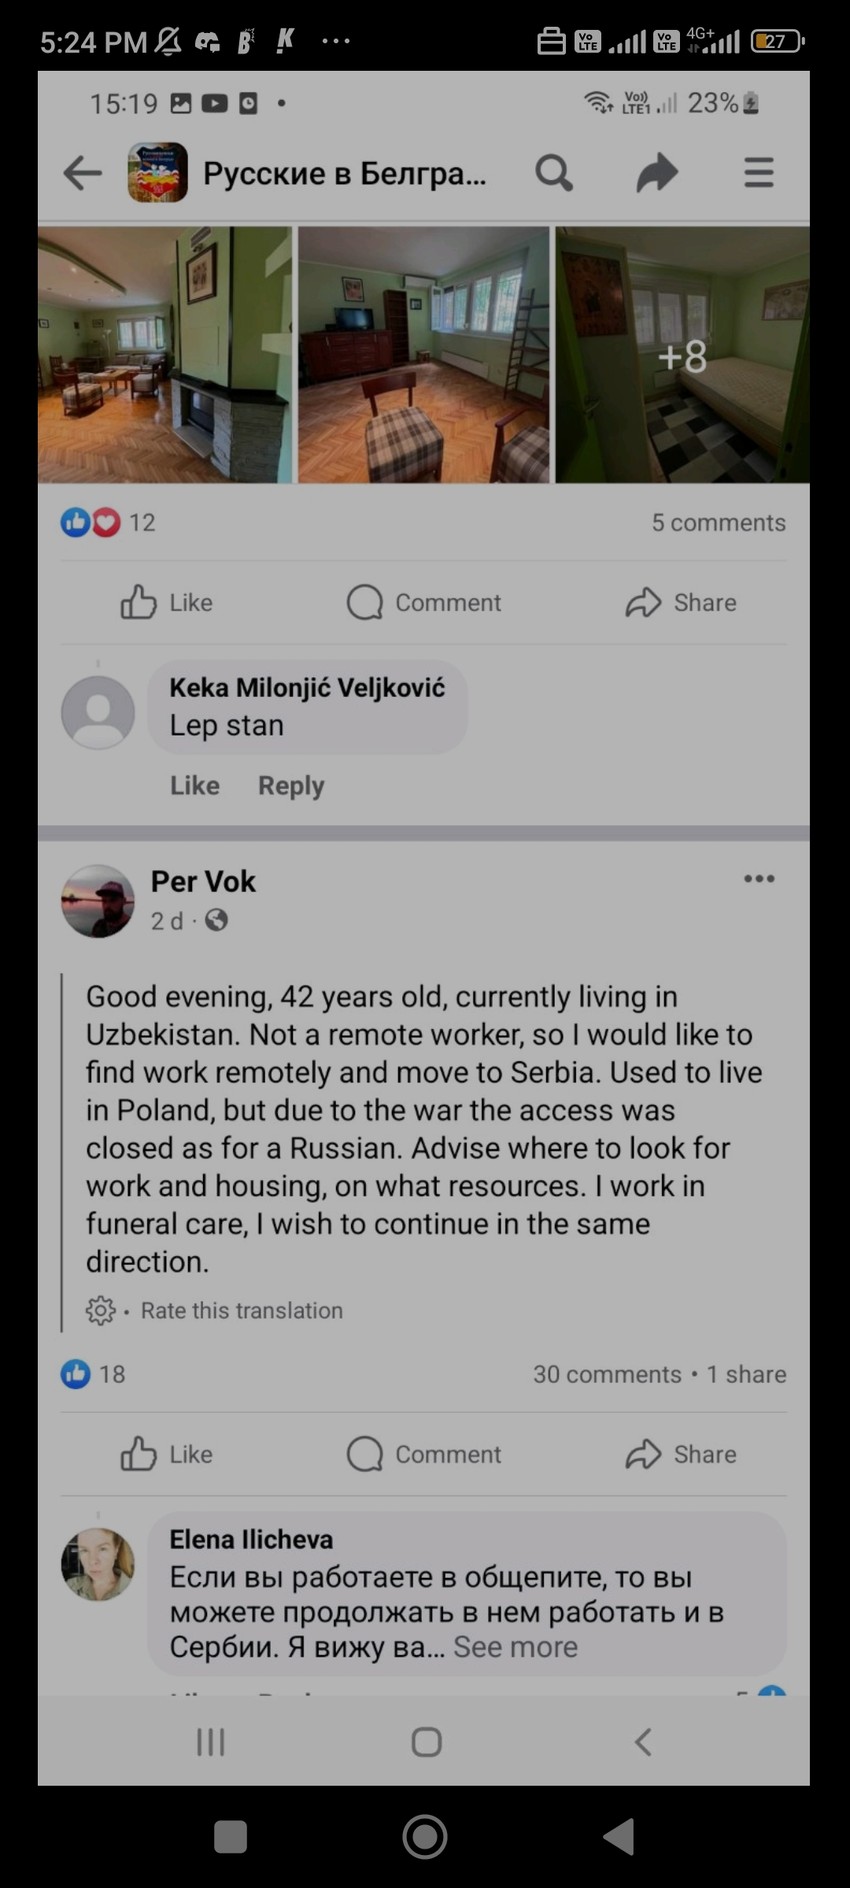Click Rate this translation link
This screenshot has width=850, height=1888.
point(241,1310)
